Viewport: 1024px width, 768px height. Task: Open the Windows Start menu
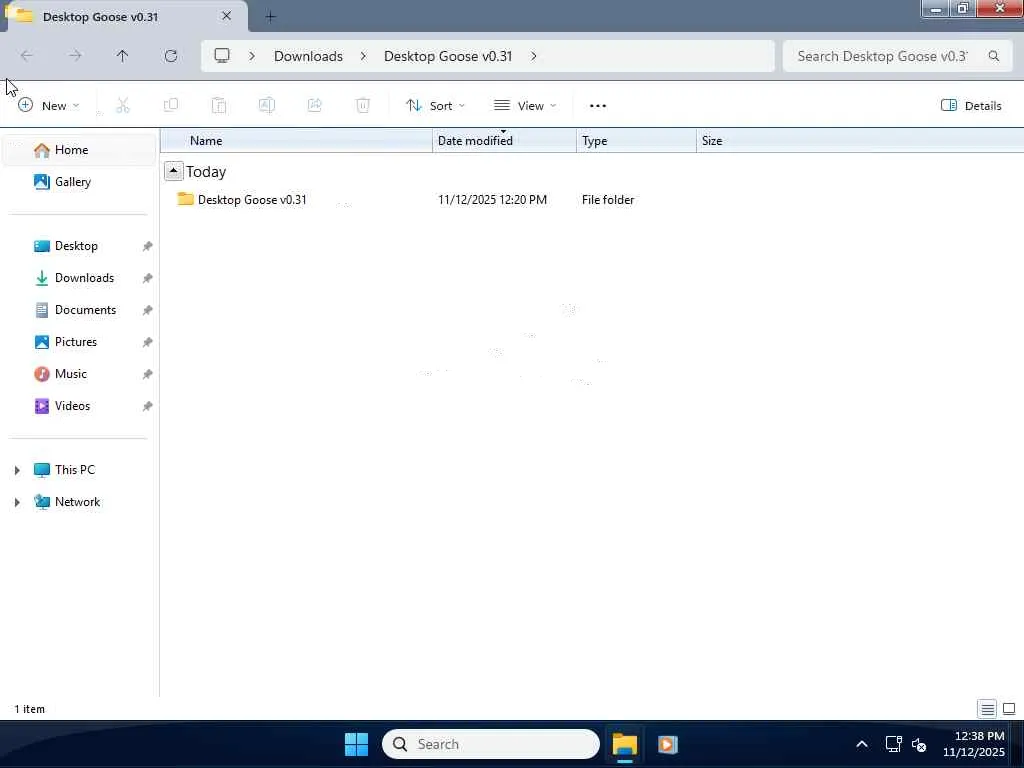pyautogui.click(x=357, y=744)
